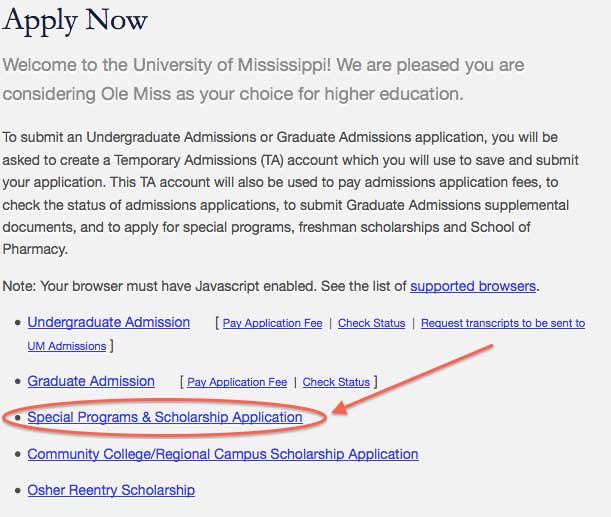Open Pay Application Fee for Undergraduate Admission

272,323
